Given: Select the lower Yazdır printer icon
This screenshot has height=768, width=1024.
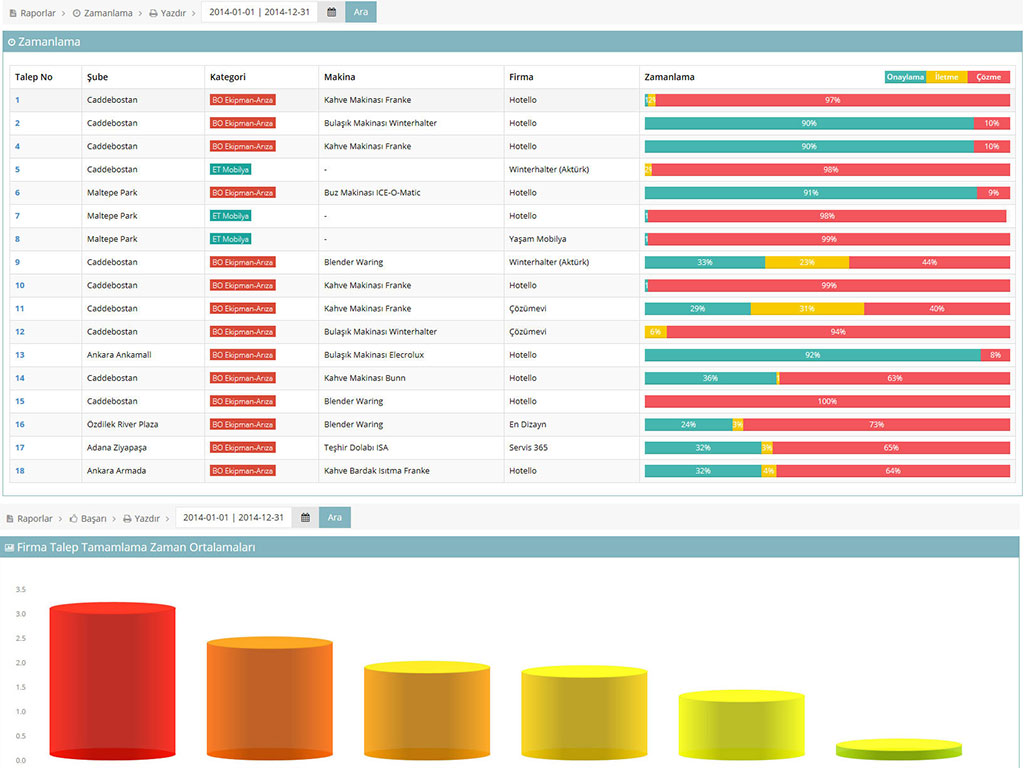Looking at the screenshot, I should pyautogui.click(x=127, y=519).
